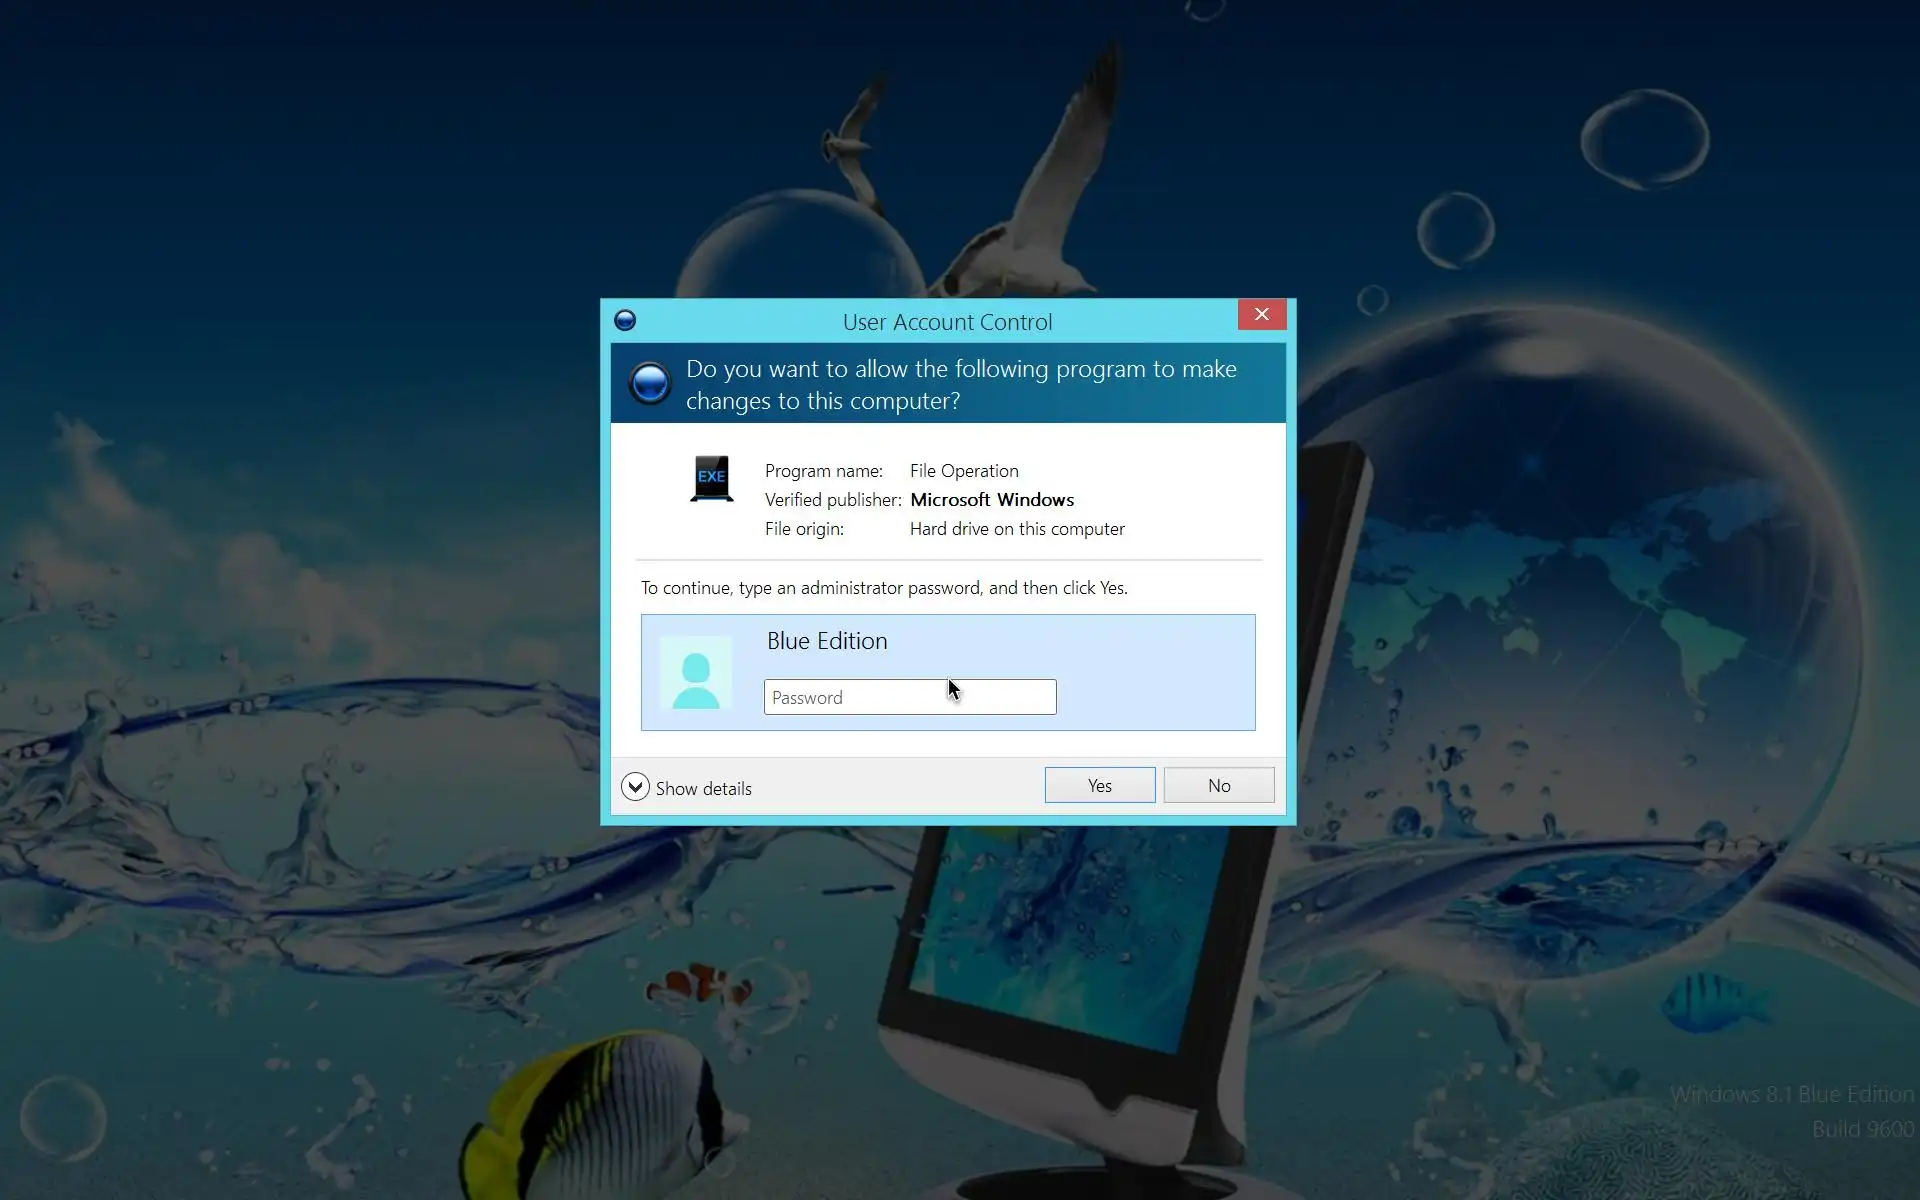Click the File Operation program name value
The height and width of the screenshot is (1200, 1920).
pos(963,471)
